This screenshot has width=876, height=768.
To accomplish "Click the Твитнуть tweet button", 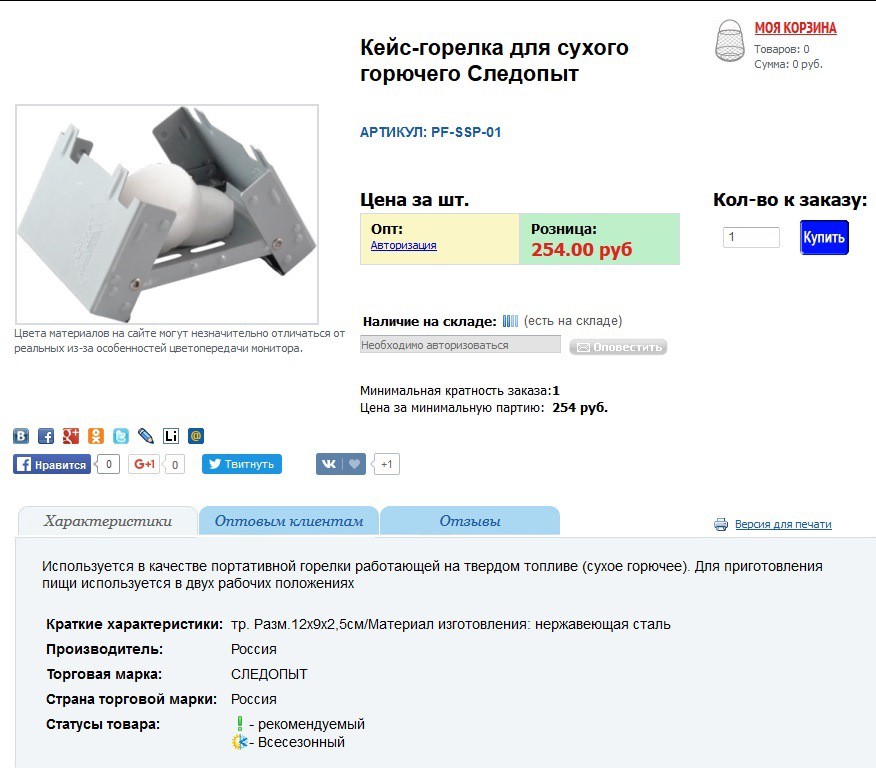I will 241,464.
